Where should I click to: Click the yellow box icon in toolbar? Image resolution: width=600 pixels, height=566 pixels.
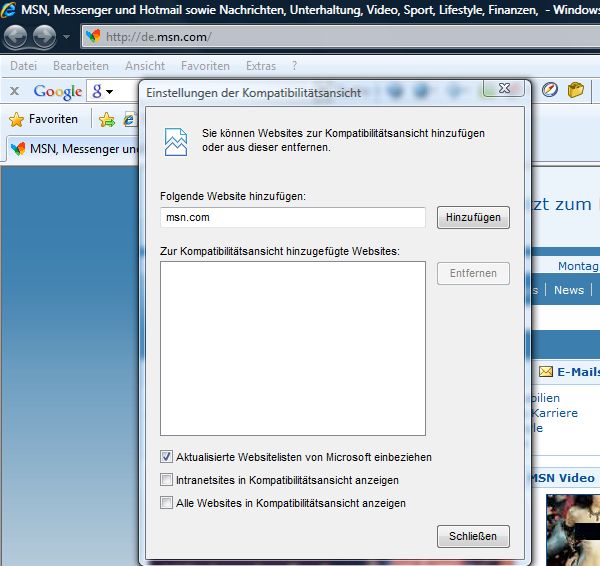coord(576,90)
